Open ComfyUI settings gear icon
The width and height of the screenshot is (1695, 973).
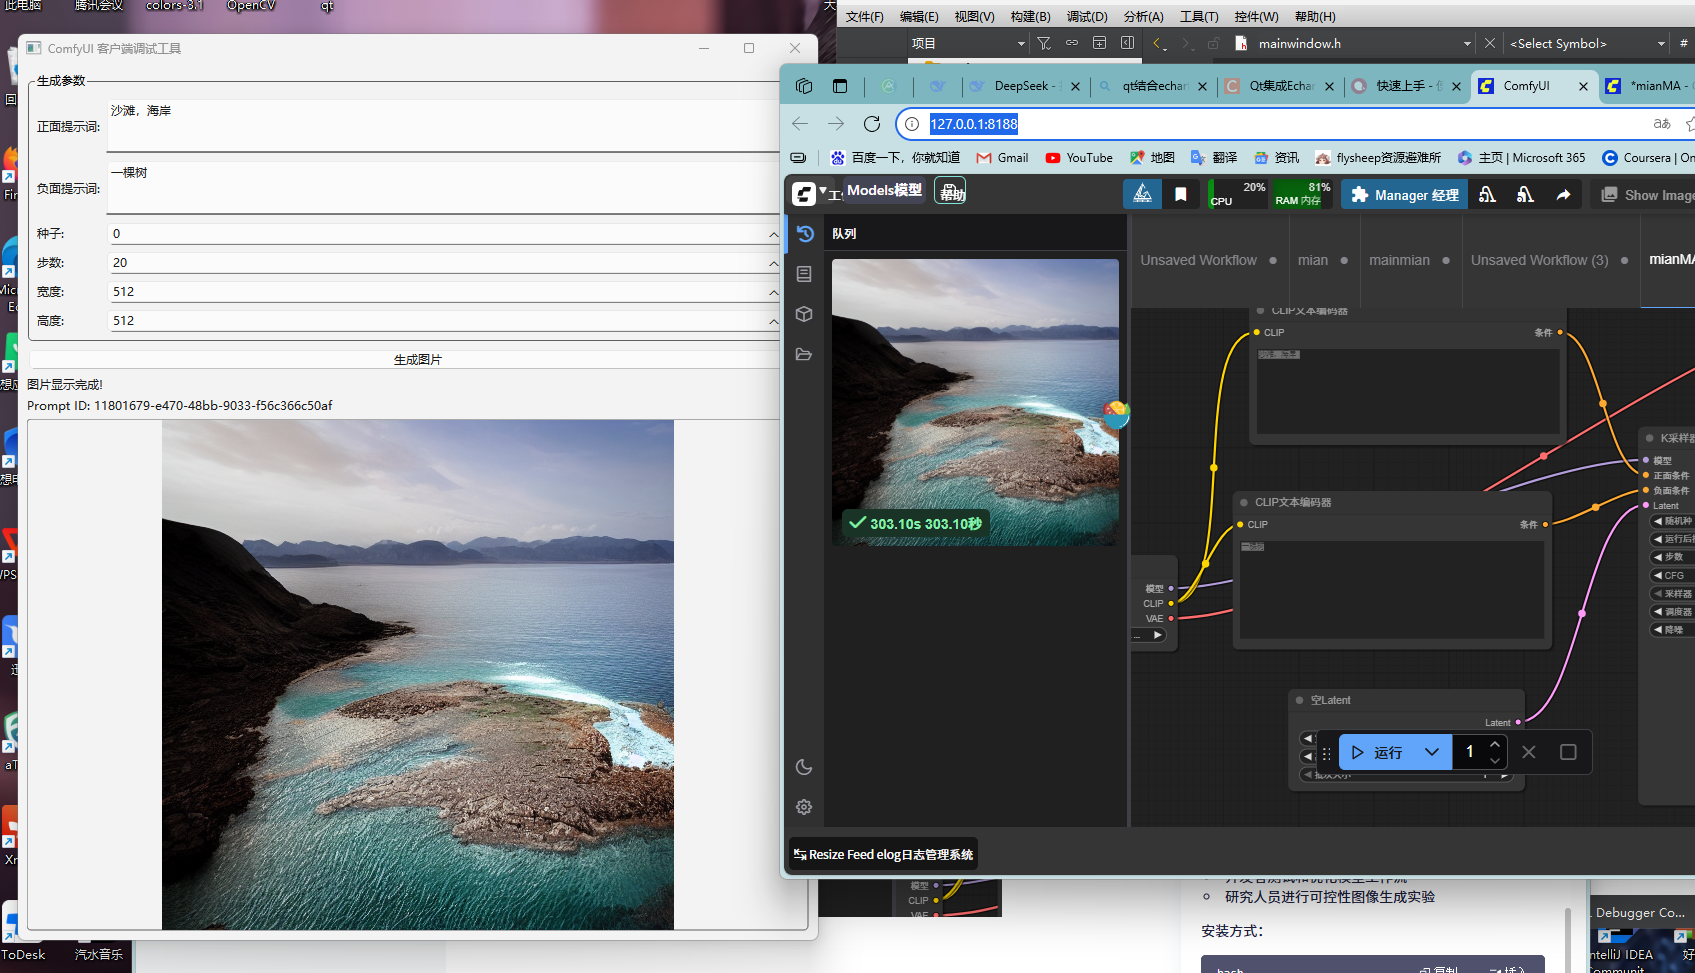(x=804, y=807)
